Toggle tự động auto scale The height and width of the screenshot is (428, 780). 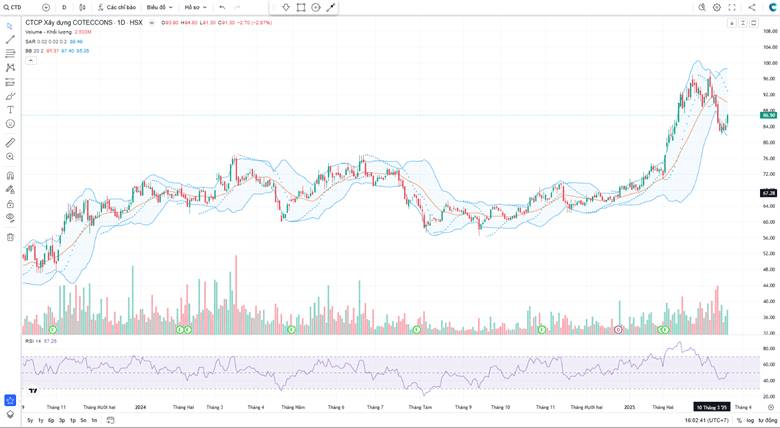(768, 421)
